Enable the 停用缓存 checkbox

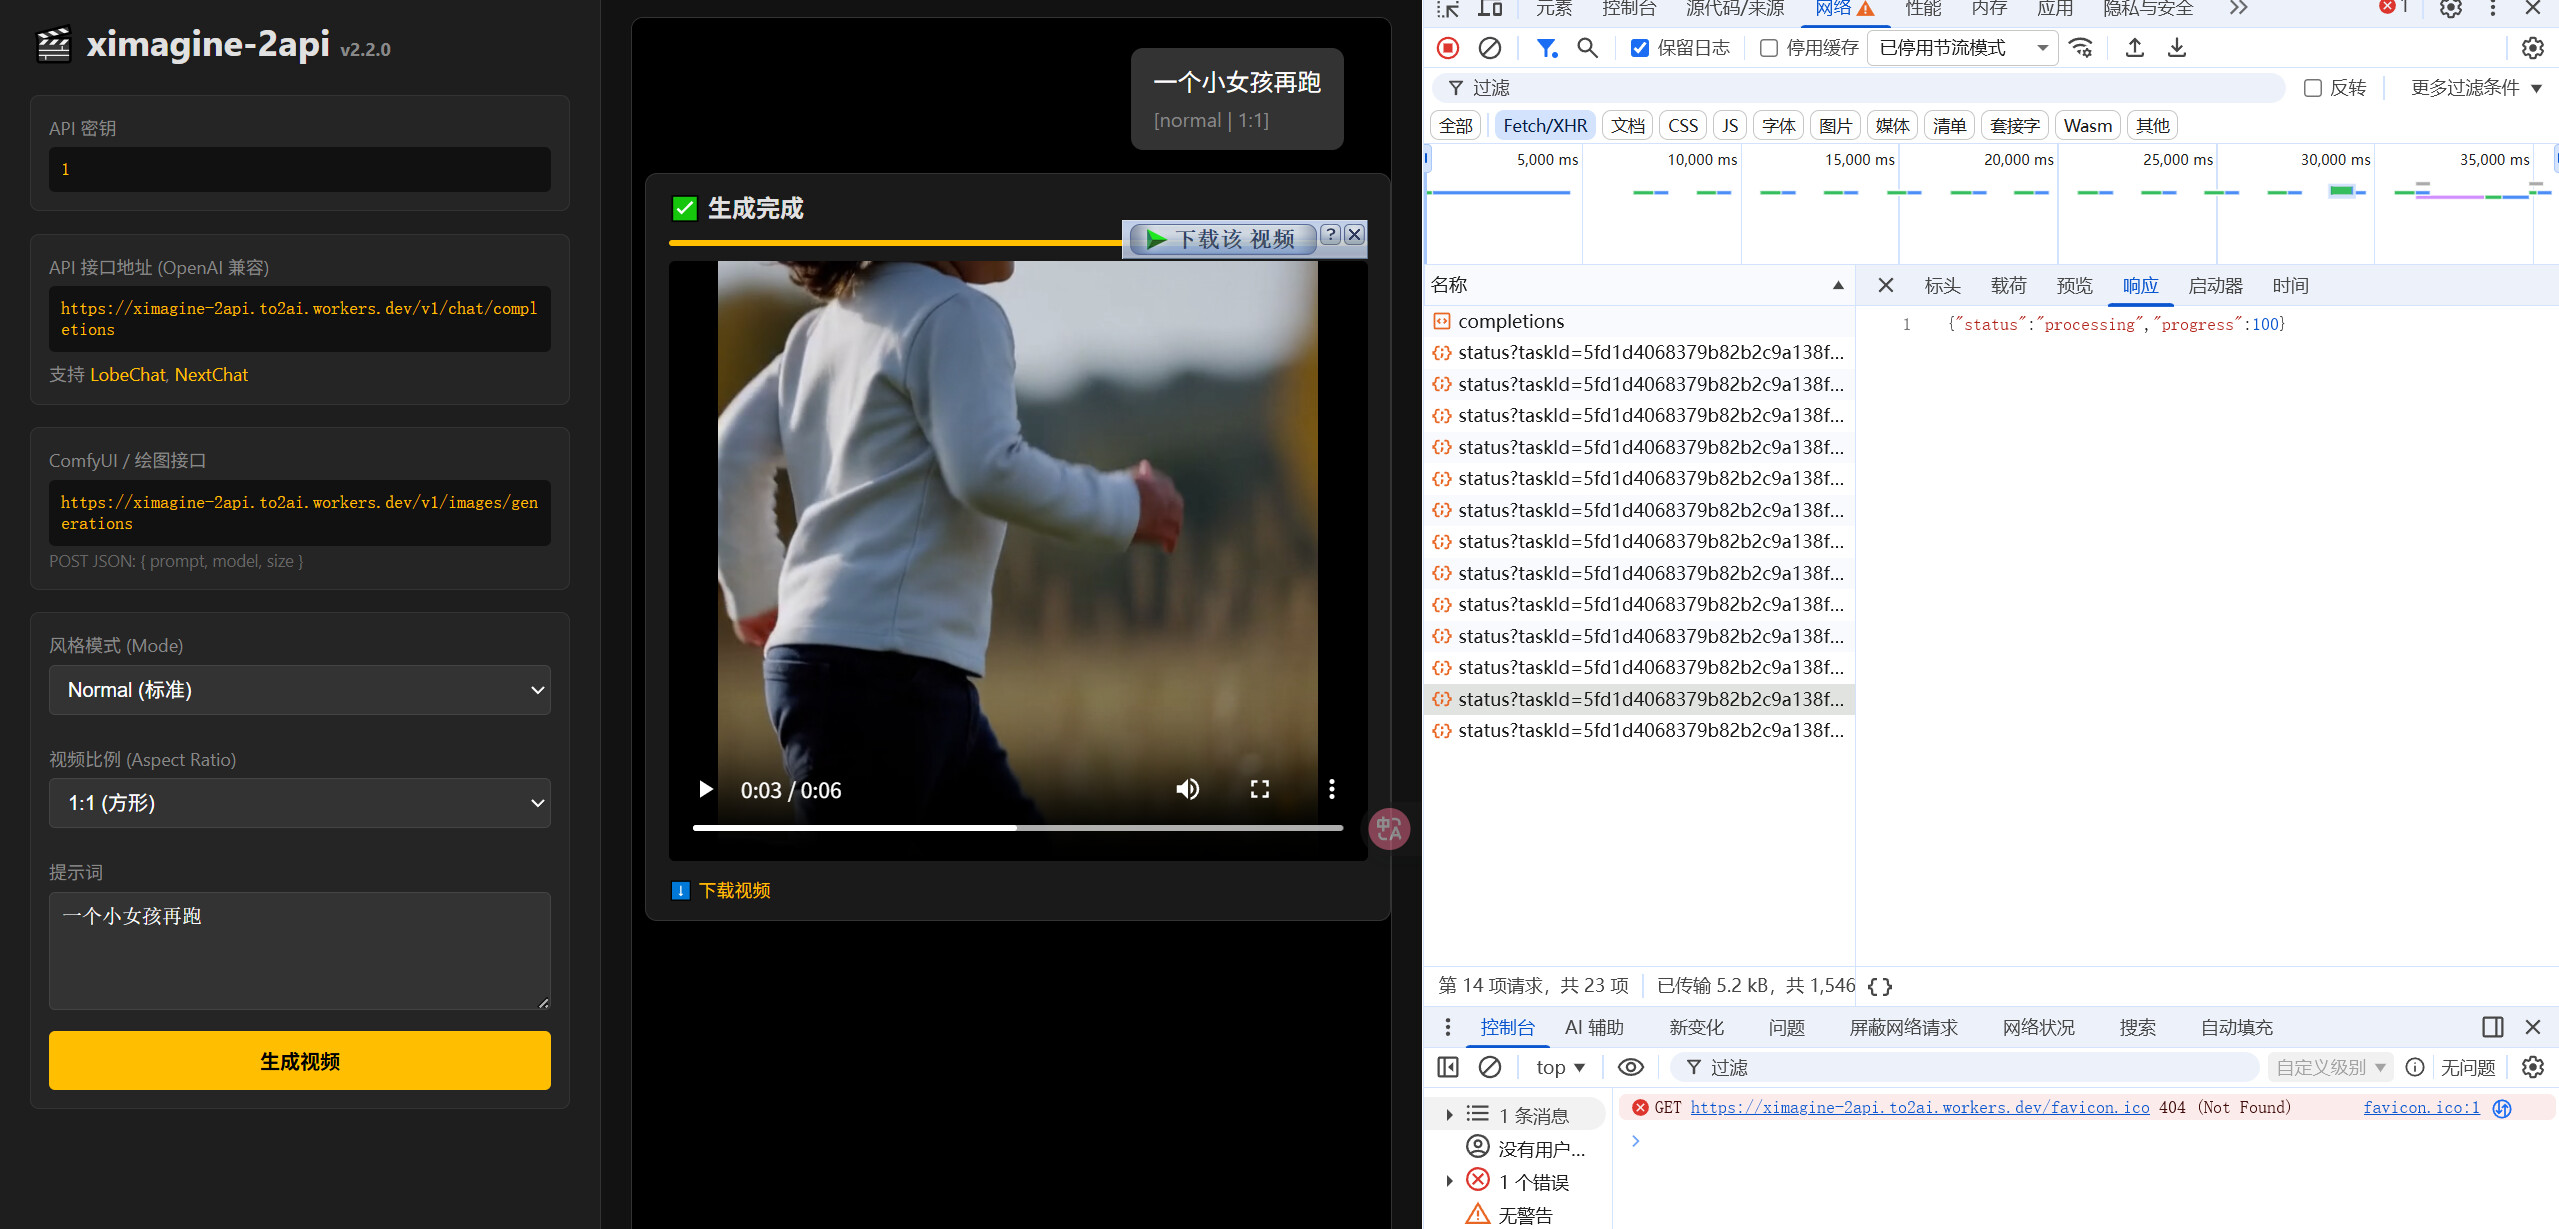click(x=1769, y=48)
